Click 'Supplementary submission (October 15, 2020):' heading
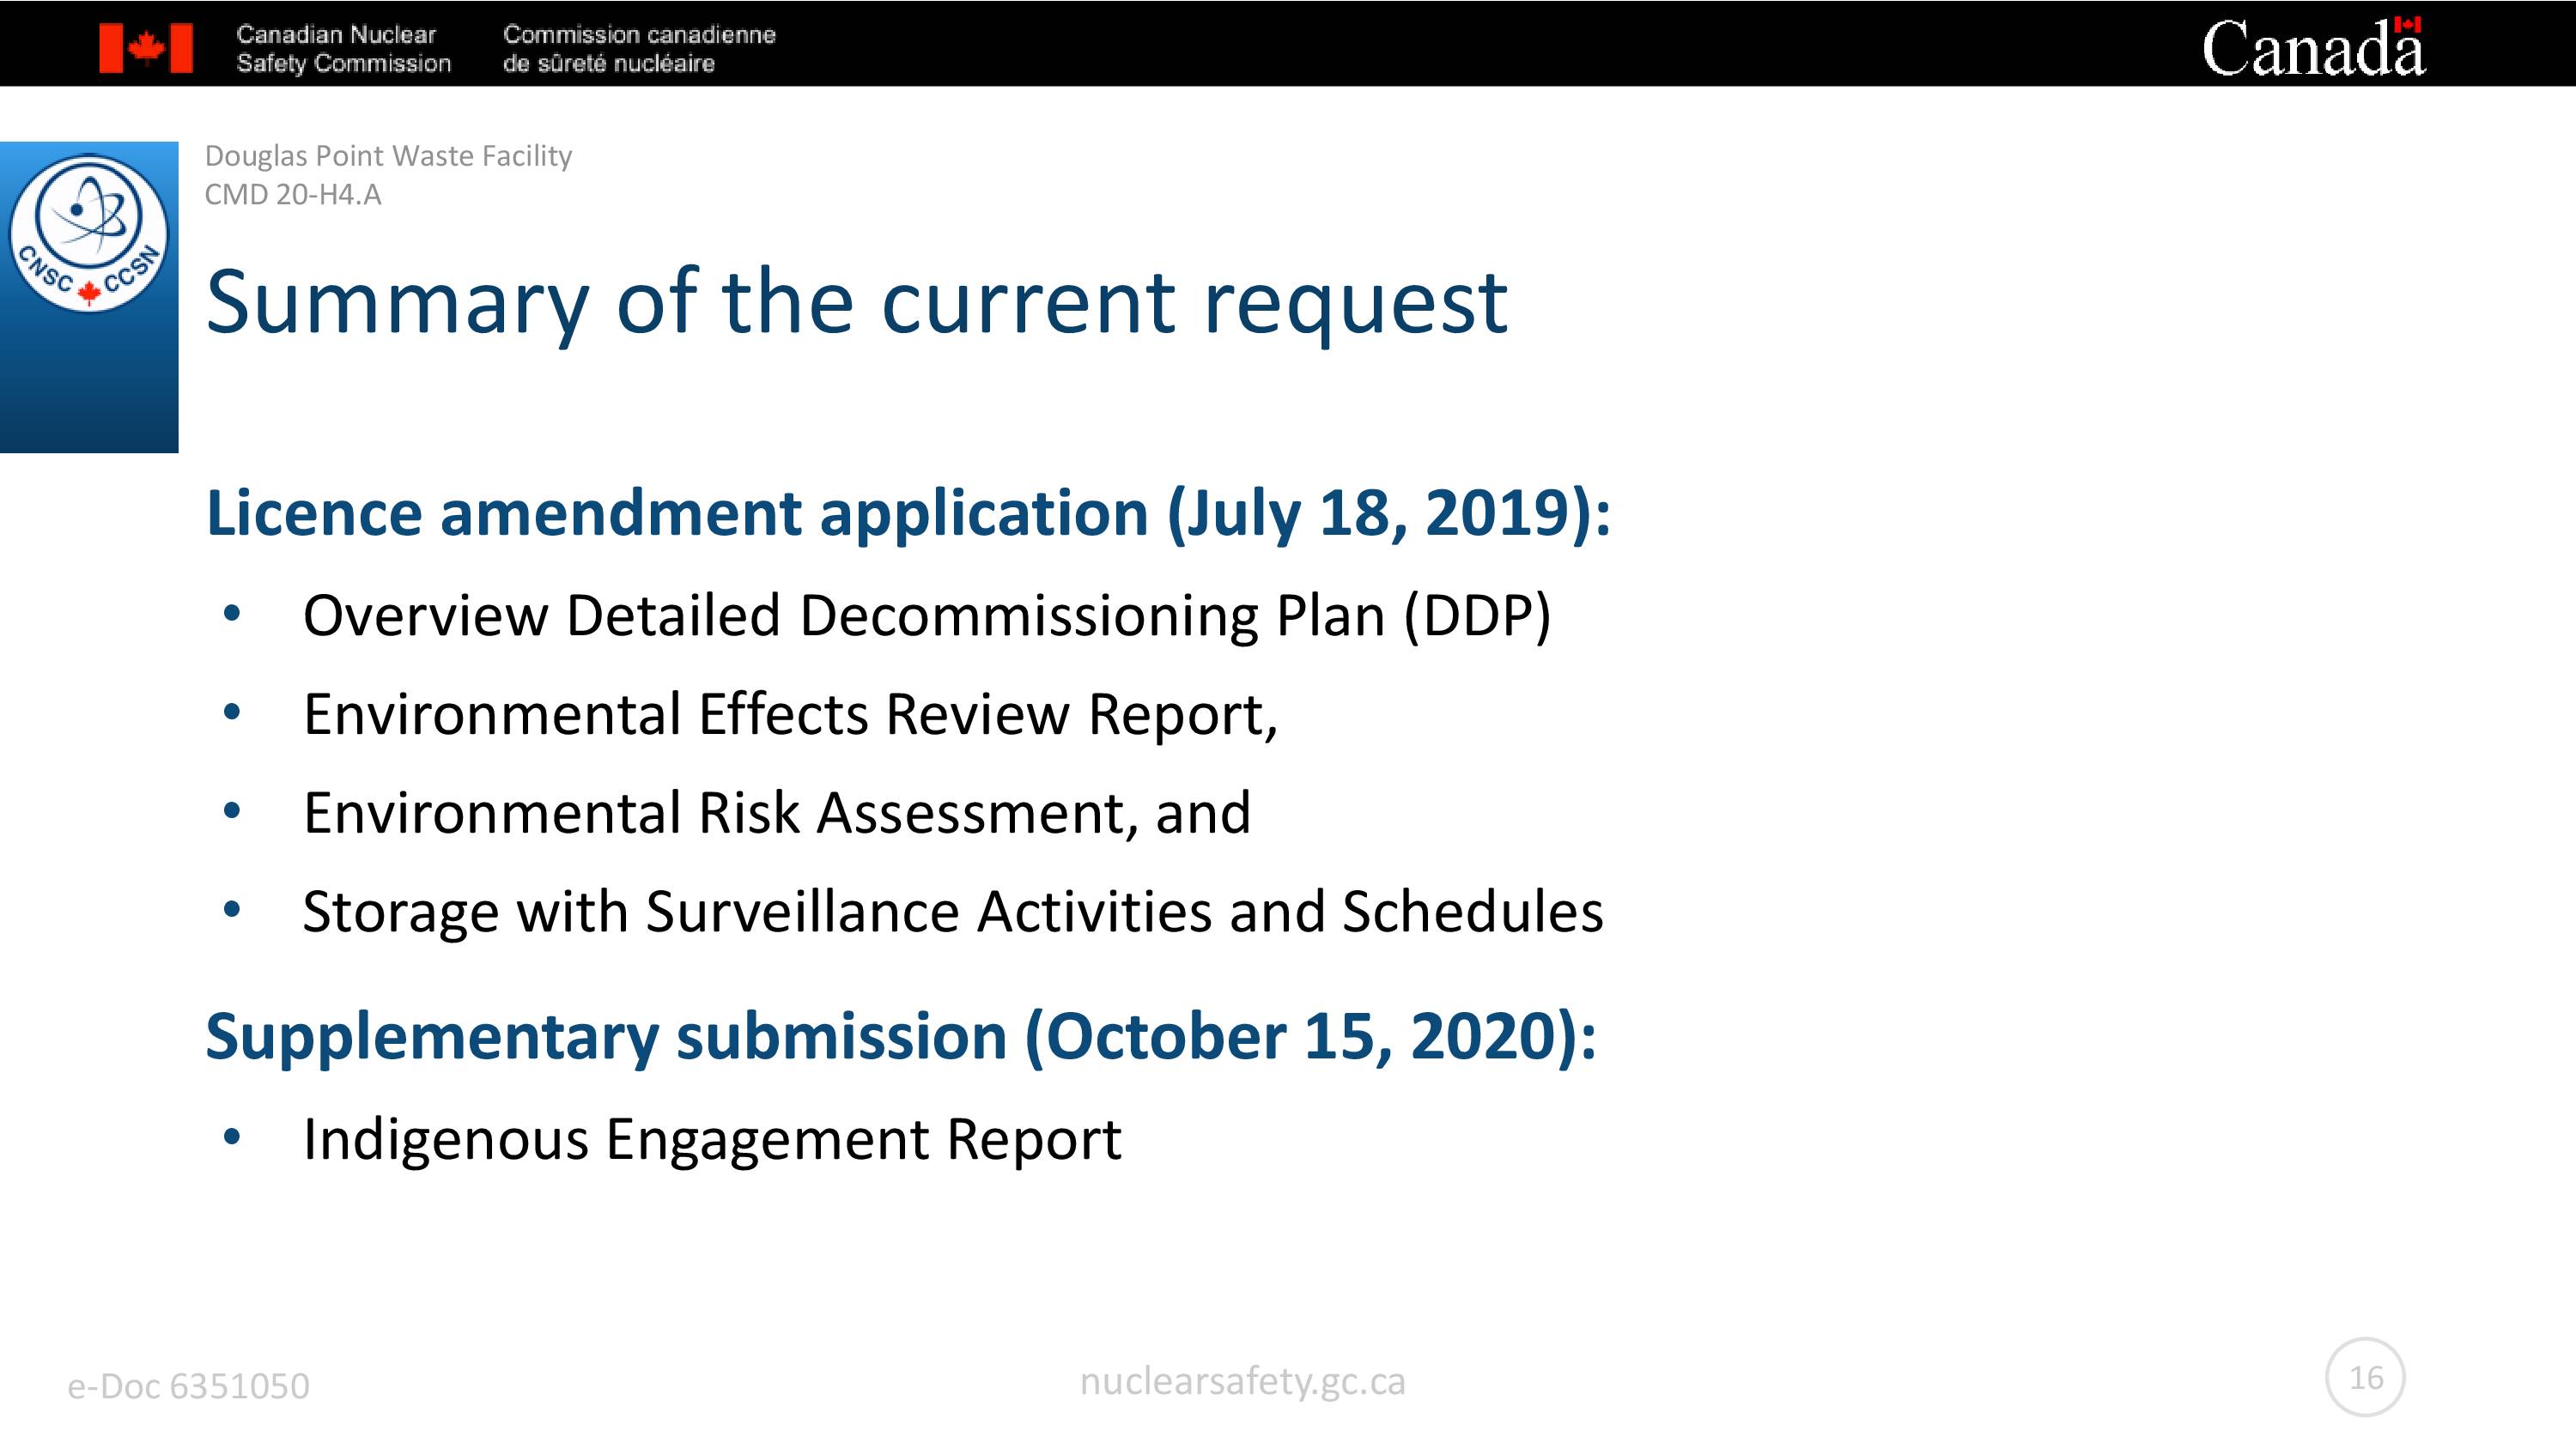The image size is (2576, 1449). [900, 1037]
